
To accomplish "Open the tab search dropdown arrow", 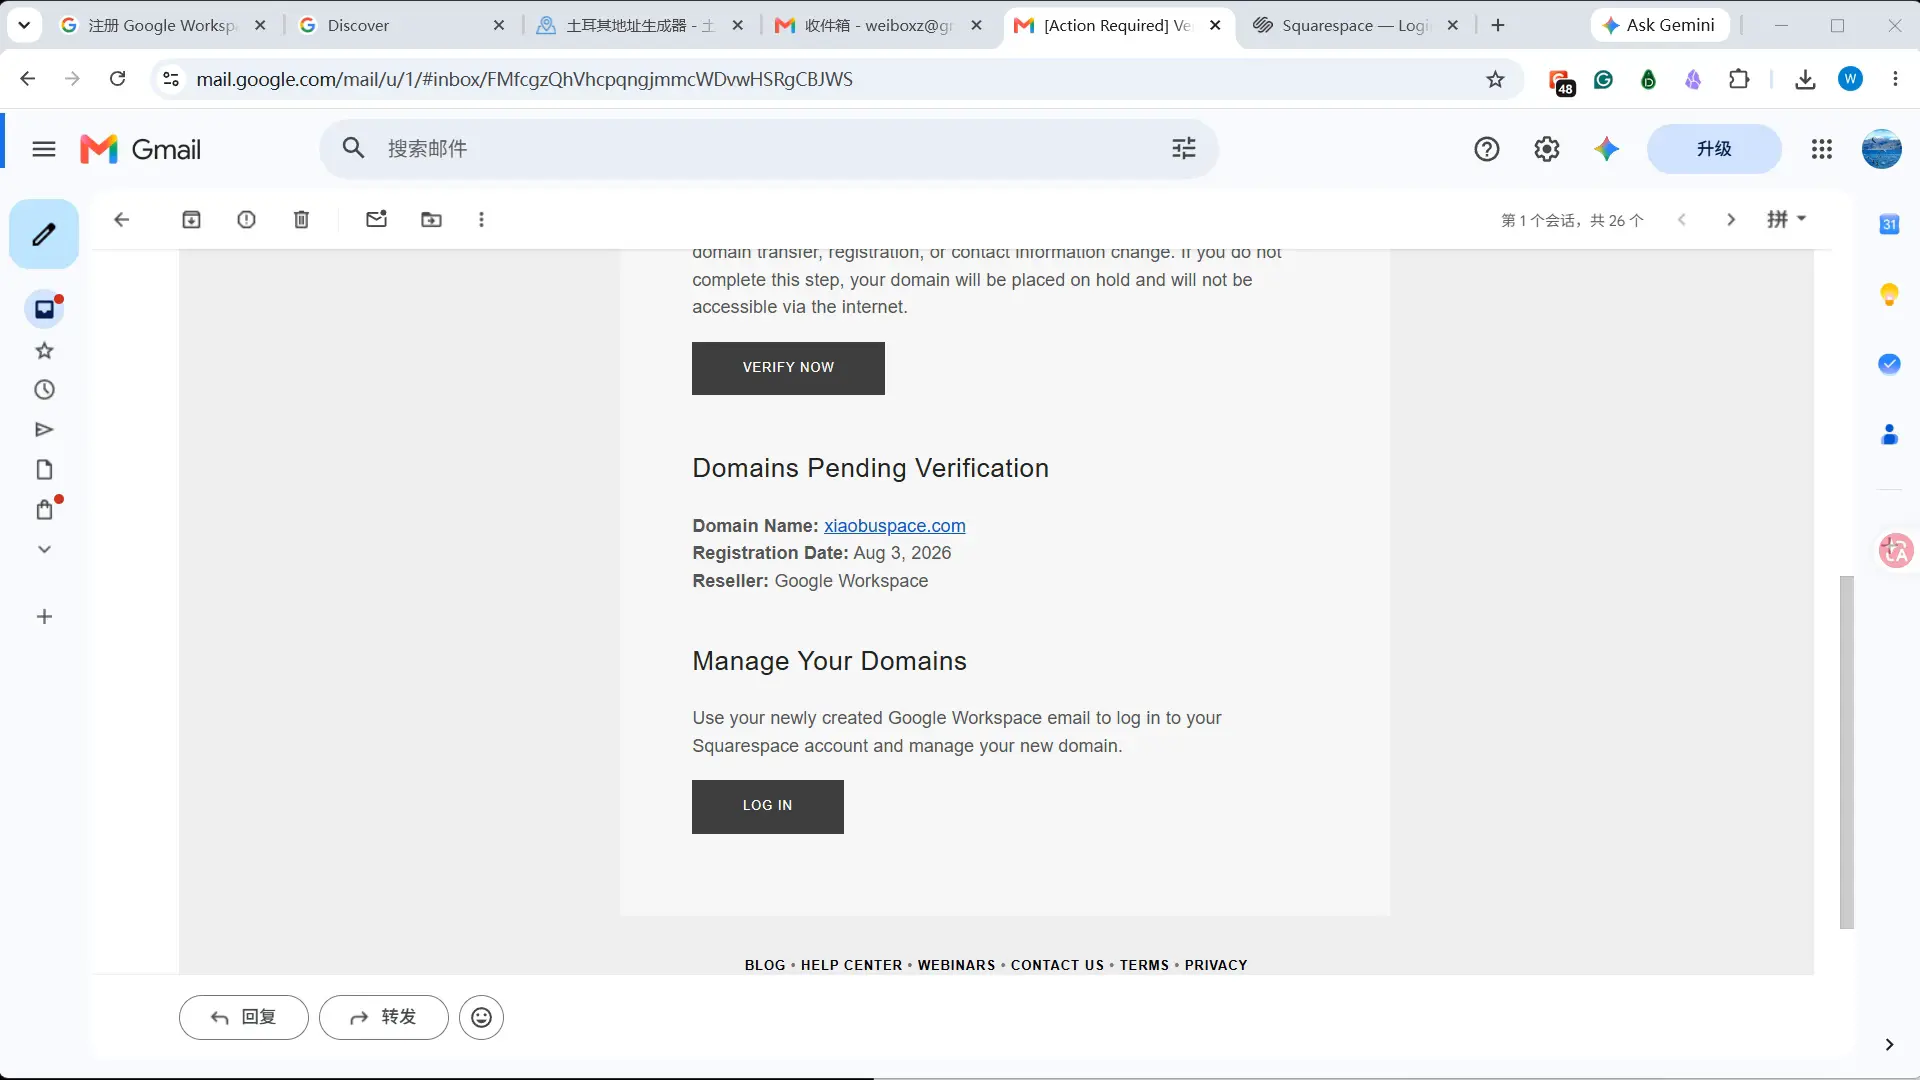I will click(24, 25).
